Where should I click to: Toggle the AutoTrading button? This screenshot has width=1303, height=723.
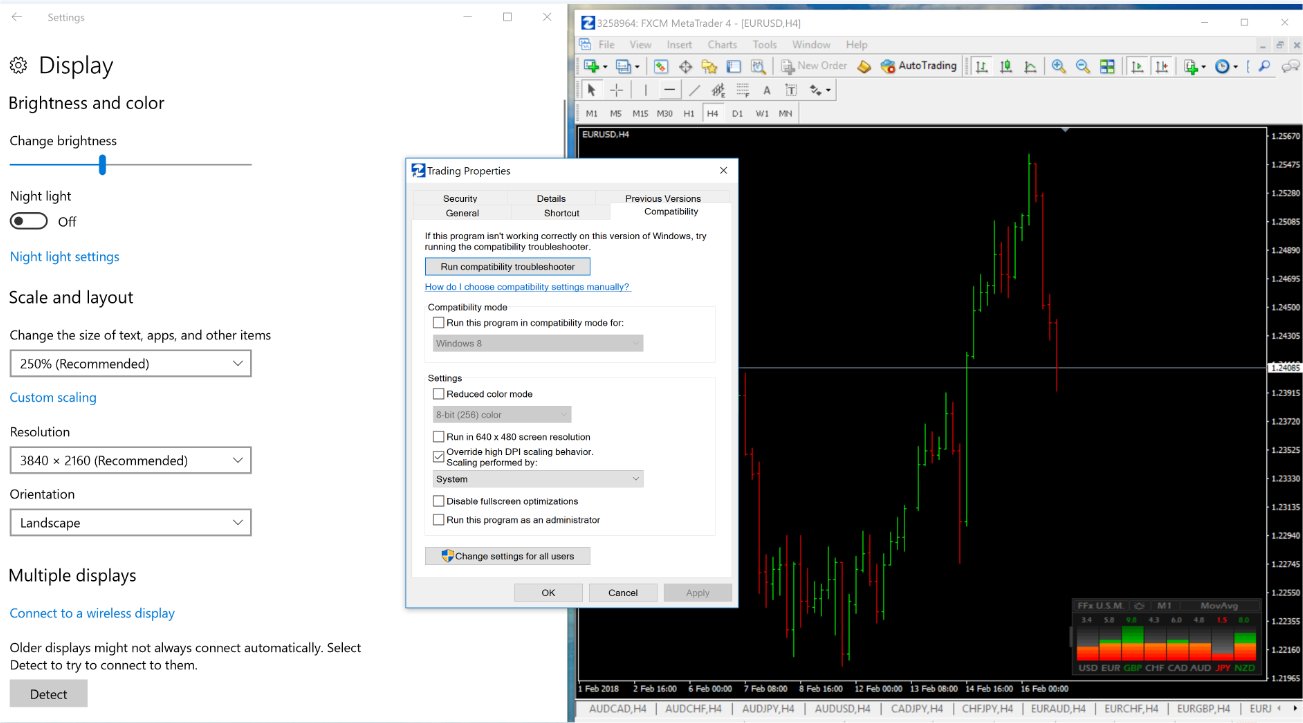[918, 66]
